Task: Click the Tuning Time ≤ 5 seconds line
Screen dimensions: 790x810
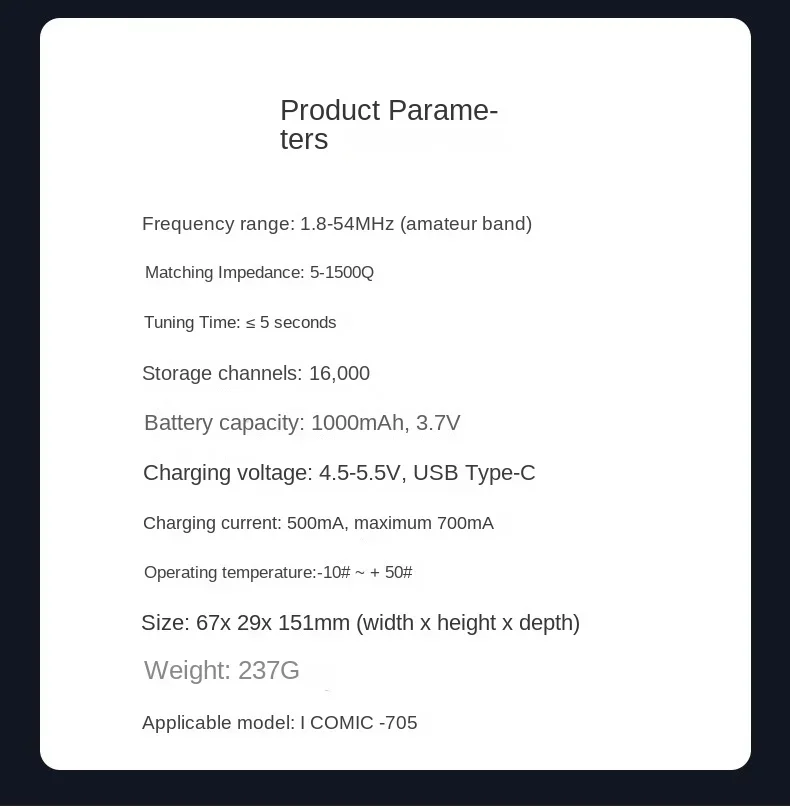Action: (x=240, y=323)
